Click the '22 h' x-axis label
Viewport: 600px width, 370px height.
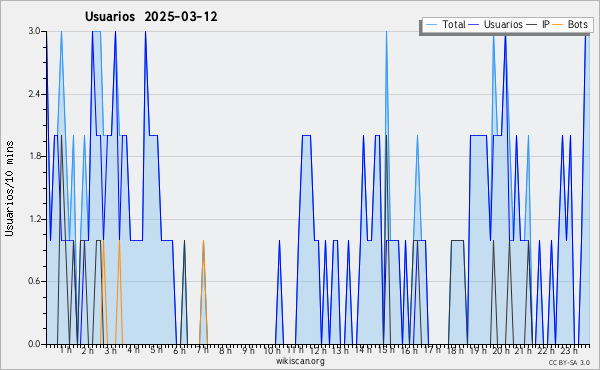pos(546,351)
